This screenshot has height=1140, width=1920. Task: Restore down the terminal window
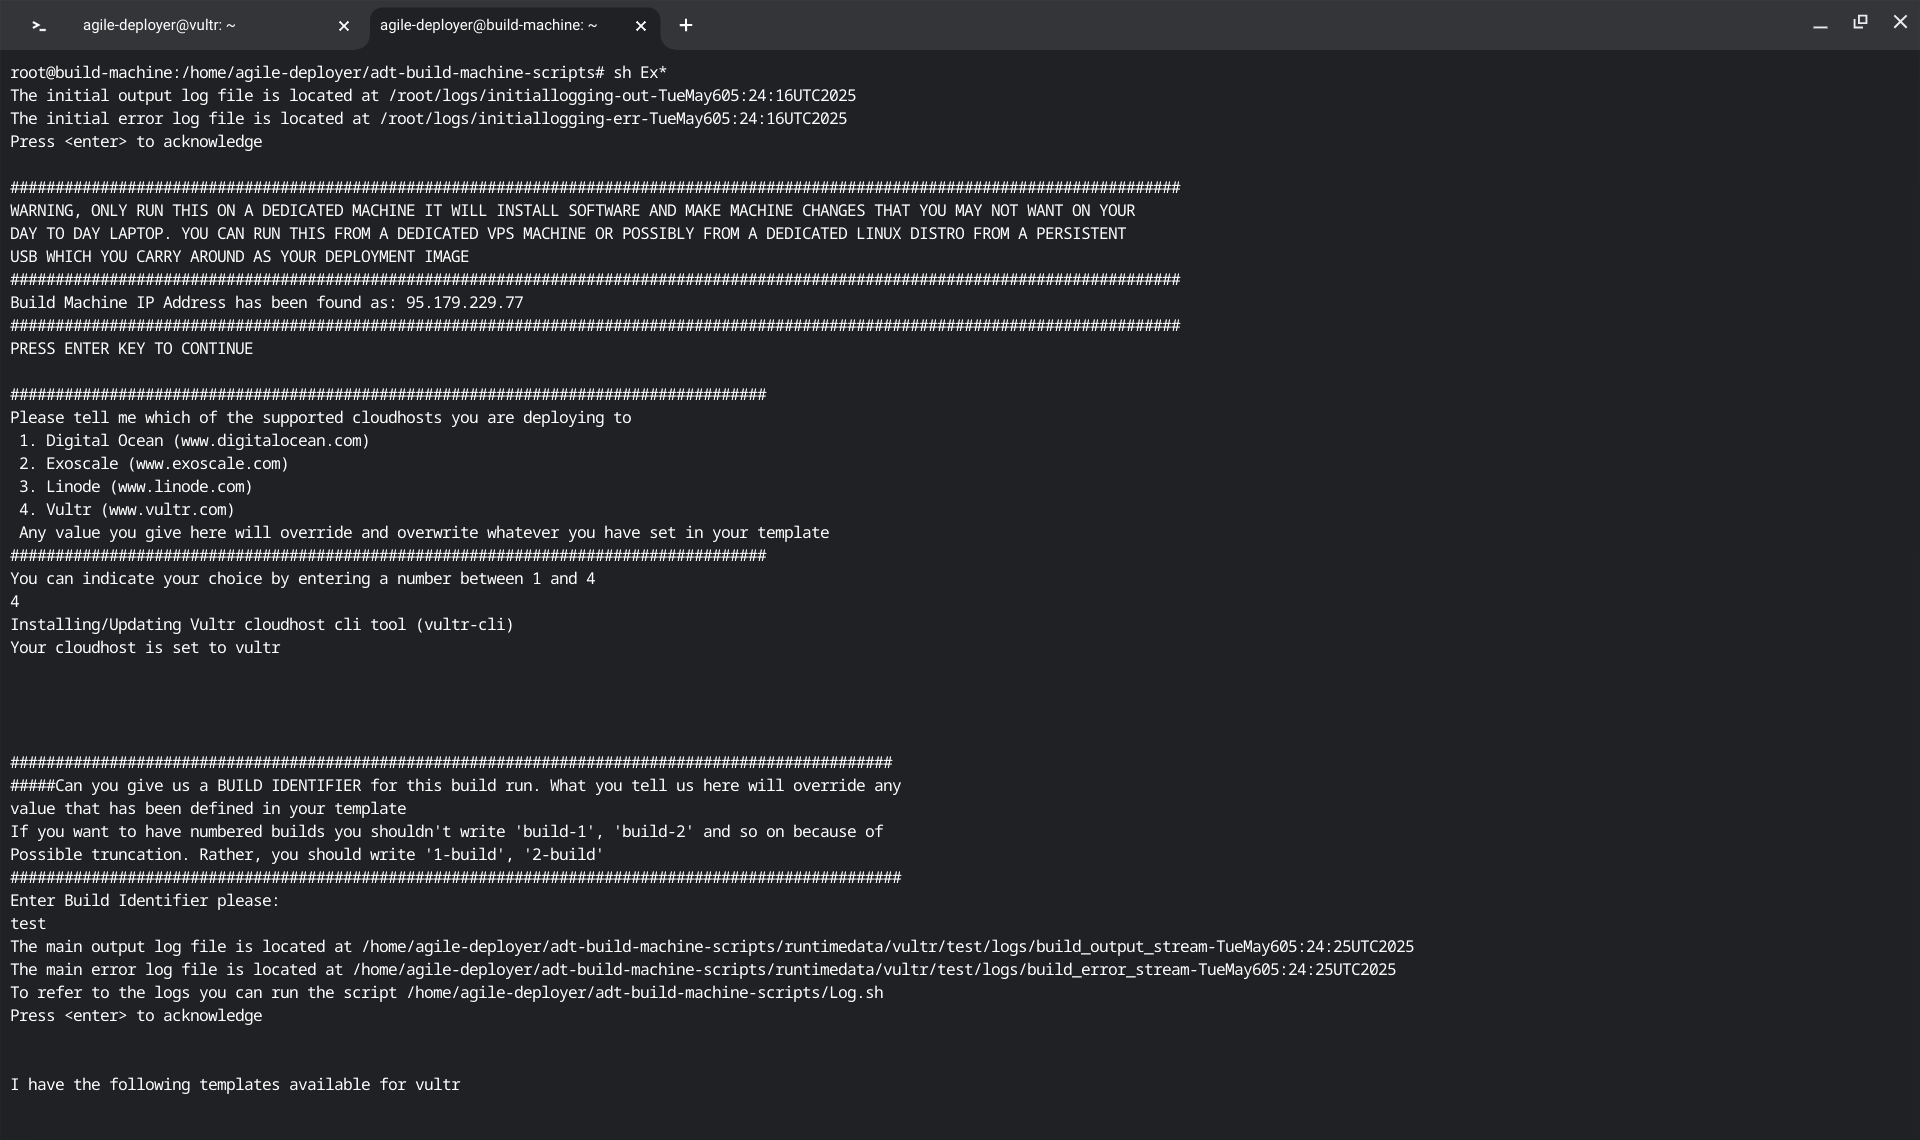point(1860,22)
